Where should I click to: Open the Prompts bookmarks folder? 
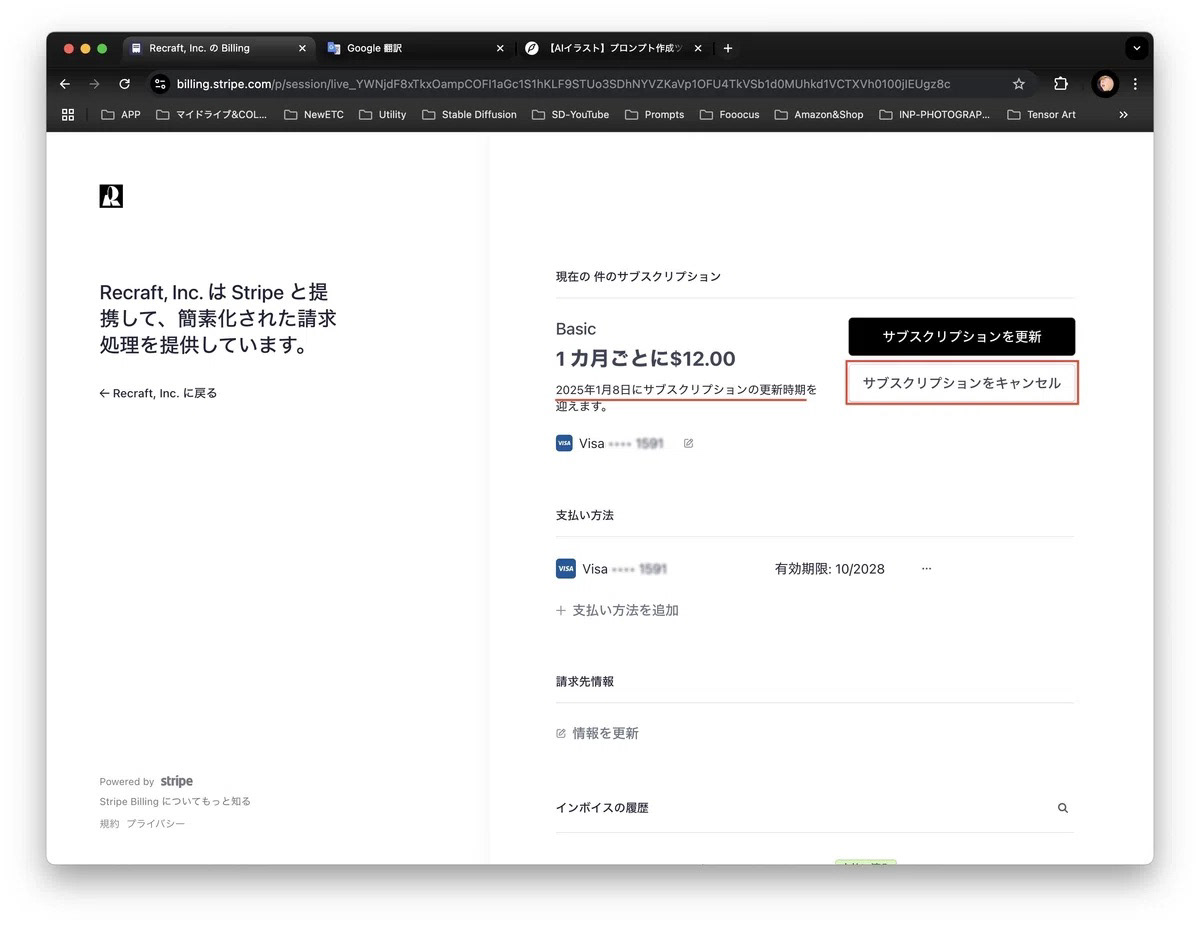click(x=654, y=115)
